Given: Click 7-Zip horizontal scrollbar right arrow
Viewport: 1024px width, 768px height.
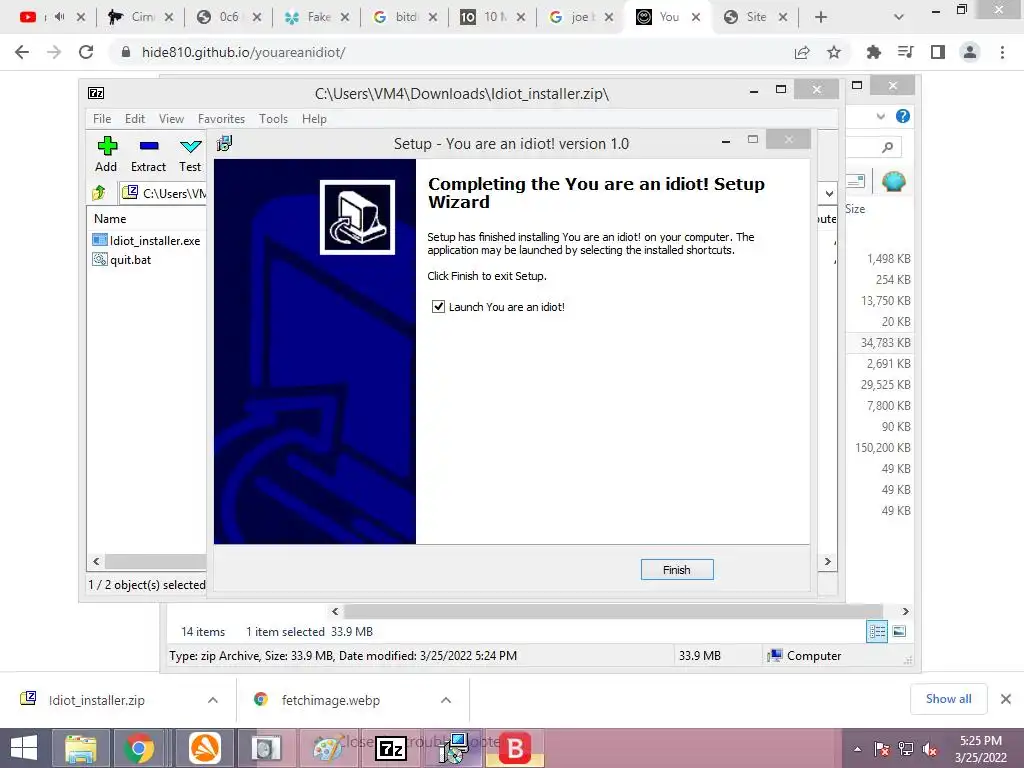Looking at the screenshot, I should tap(827, 561).
